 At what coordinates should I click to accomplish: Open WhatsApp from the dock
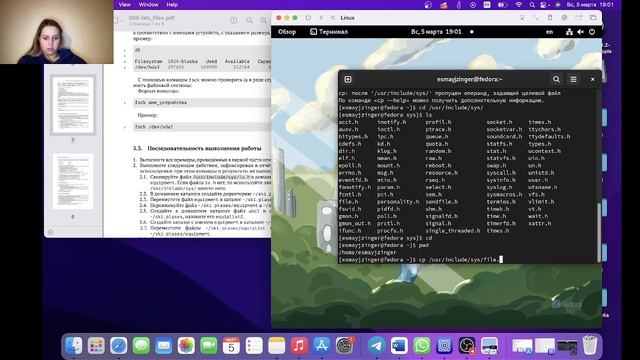coord(422,346)
